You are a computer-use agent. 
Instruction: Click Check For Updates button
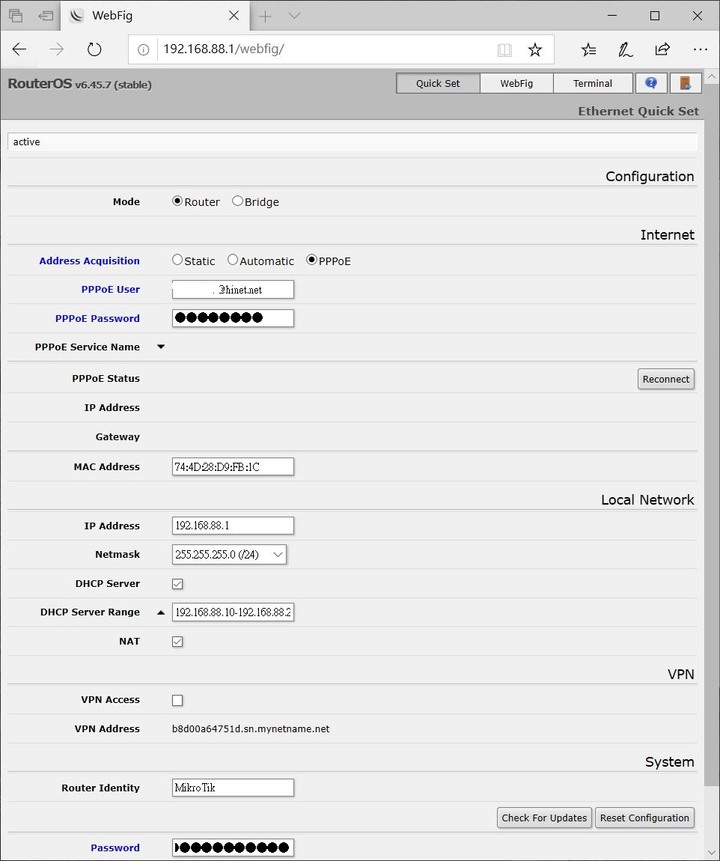click(544, 818)
